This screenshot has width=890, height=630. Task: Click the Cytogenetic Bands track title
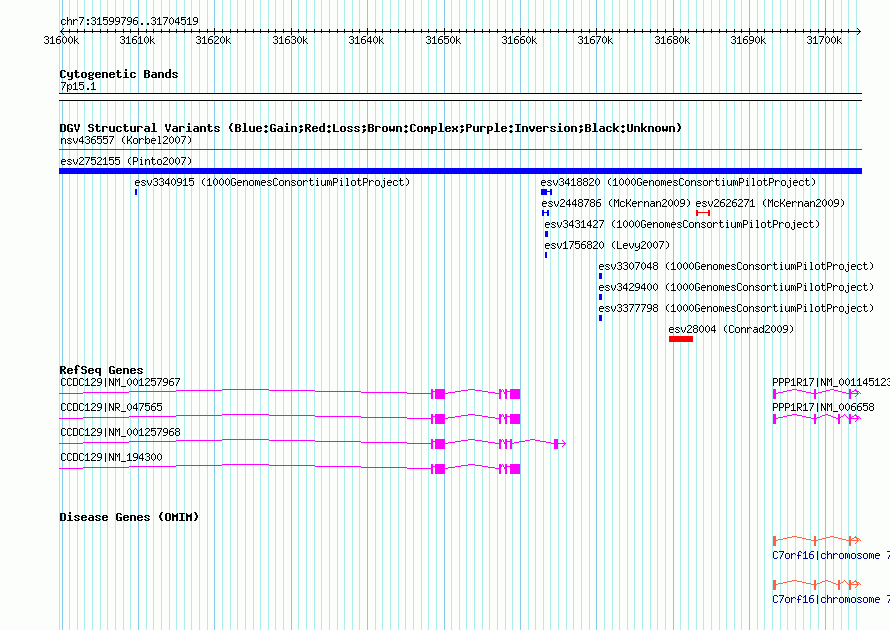(x=119, y=74)
